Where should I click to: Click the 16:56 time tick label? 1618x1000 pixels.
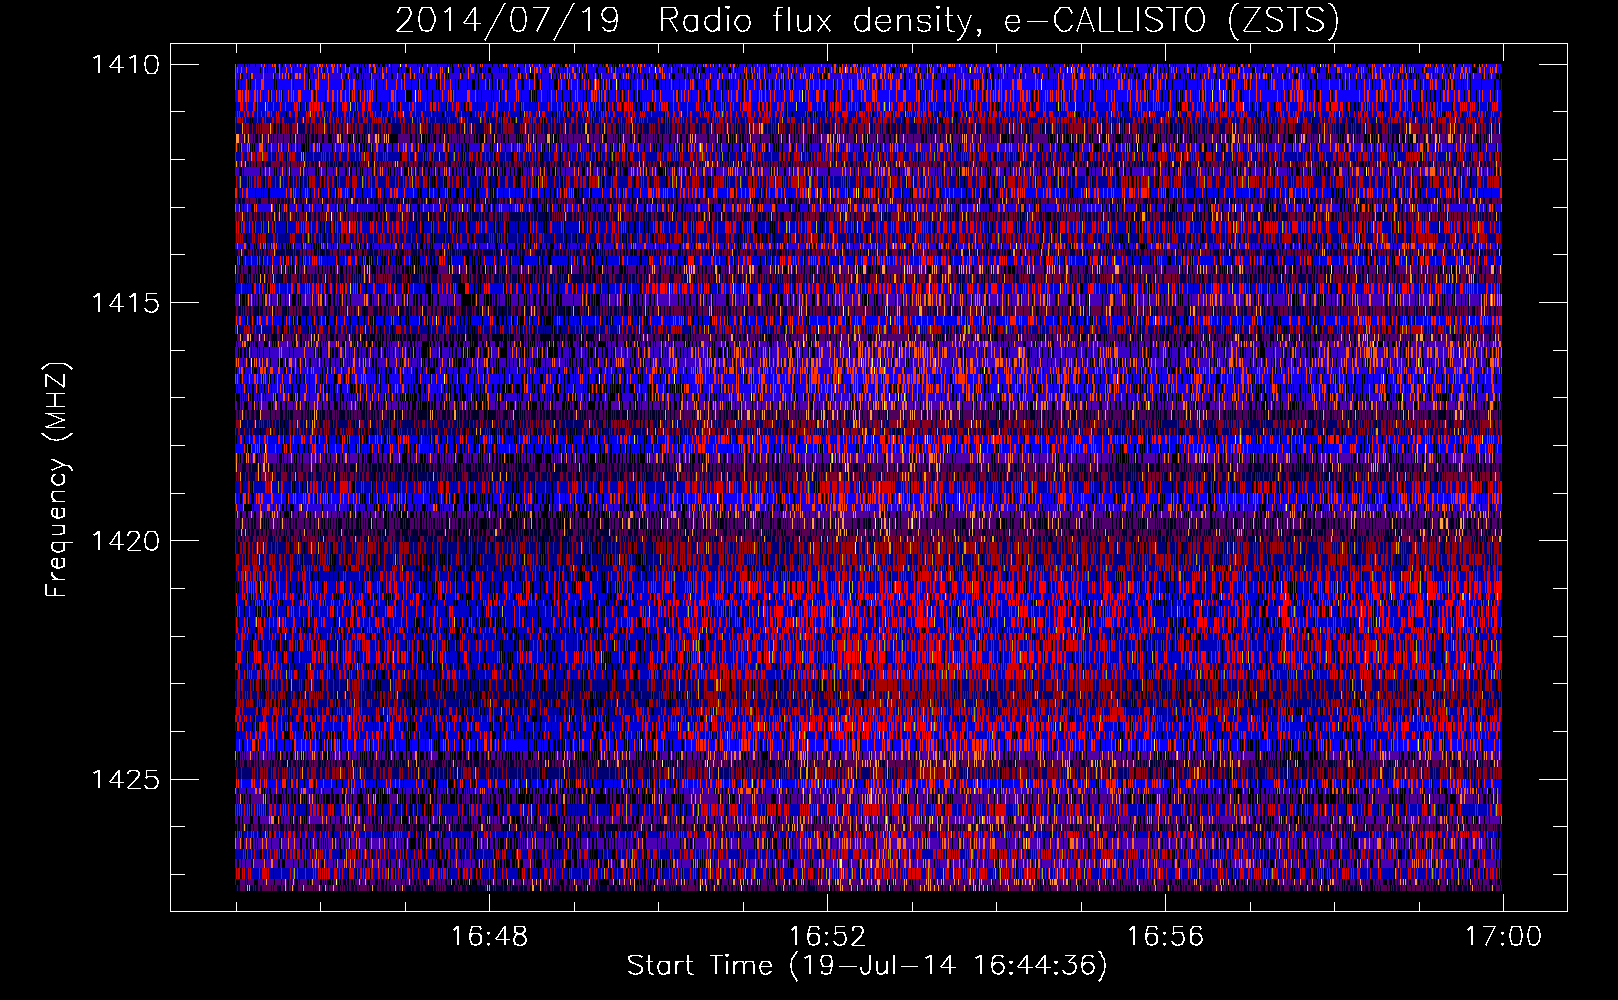pos(1165,937)
